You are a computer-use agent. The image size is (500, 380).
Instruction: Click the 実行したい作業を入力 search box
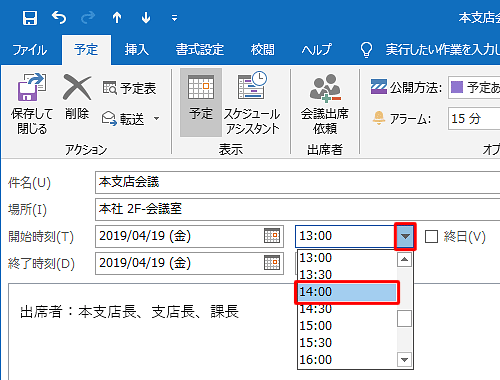pyautogui.click(x=443, y=50)
